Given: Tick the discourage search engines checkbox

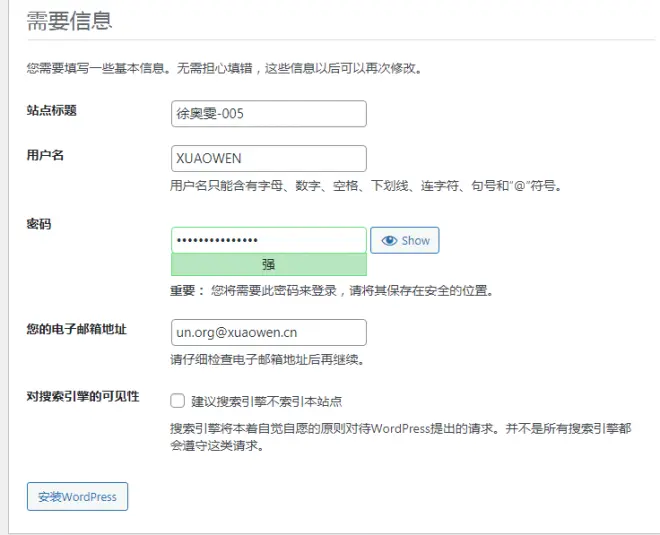Looking at the screenshot, I should 178,401.
